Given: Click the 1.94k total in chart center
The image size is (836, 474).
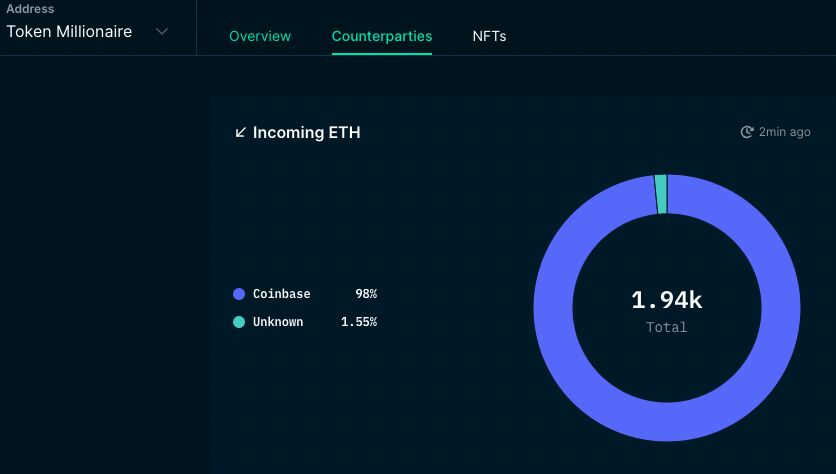Looking at the screenshot, I should (x=666, y=300).
